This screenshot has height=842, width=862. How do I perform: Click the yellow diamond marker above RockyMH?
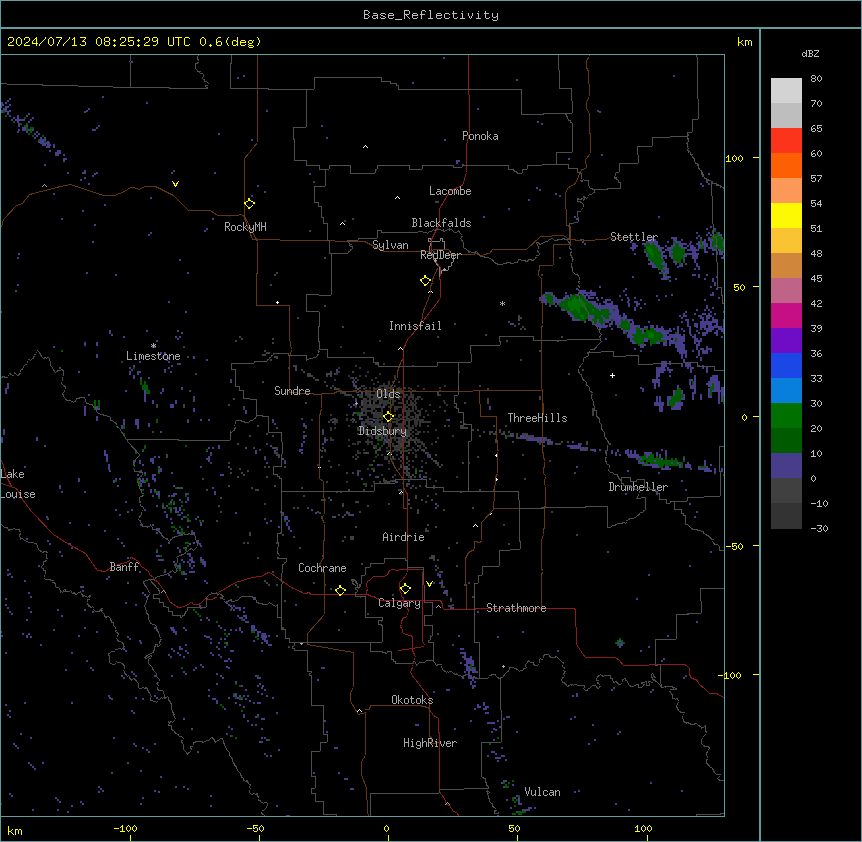[x=250, y=204]
